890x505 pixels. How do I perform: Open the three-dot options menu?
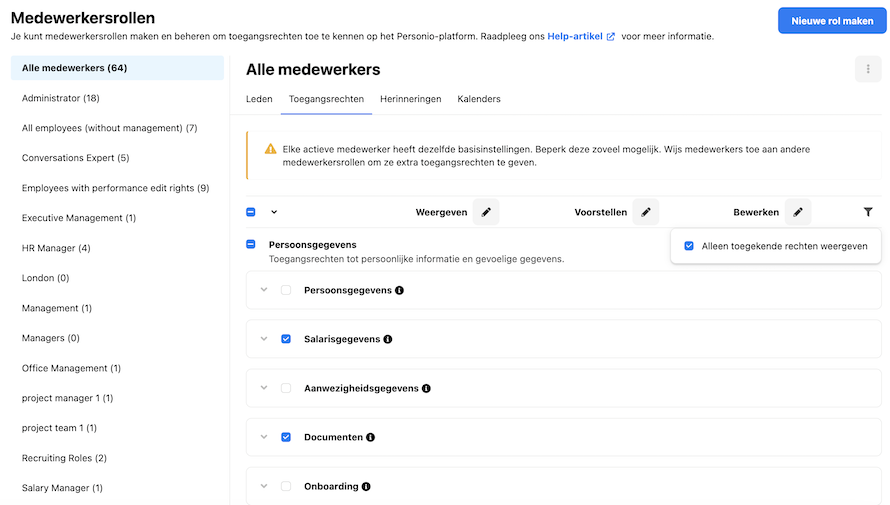pos(868,69)
